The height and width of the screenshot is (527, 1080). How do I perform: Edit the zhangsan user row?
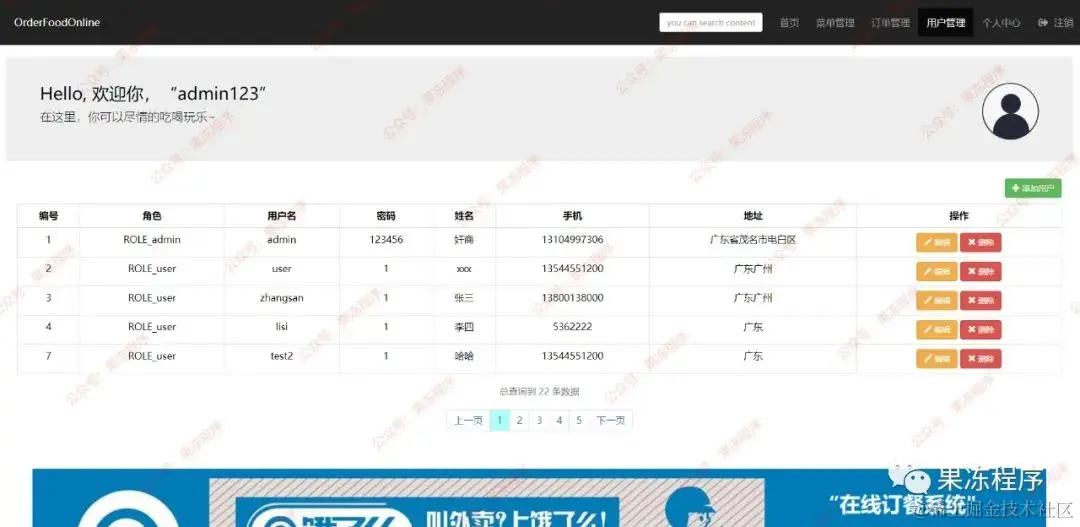[x=936, y=300]
